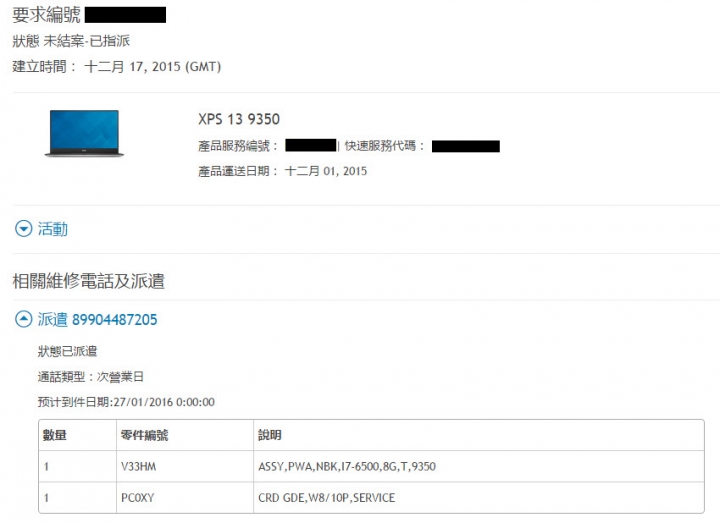Select the 快速服務代碼 label
Viewport: 720px width, 523px height.
click(x=385, y=146)
